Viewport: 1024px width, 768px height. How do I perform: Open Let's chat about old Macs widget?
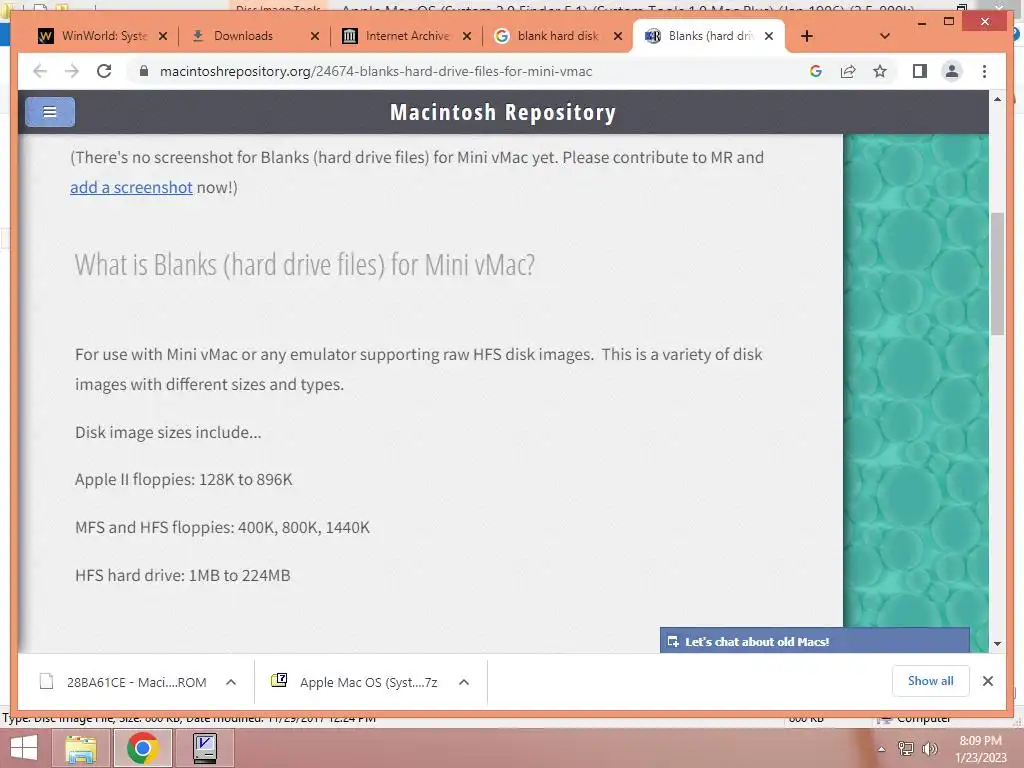tap(814, 641)
